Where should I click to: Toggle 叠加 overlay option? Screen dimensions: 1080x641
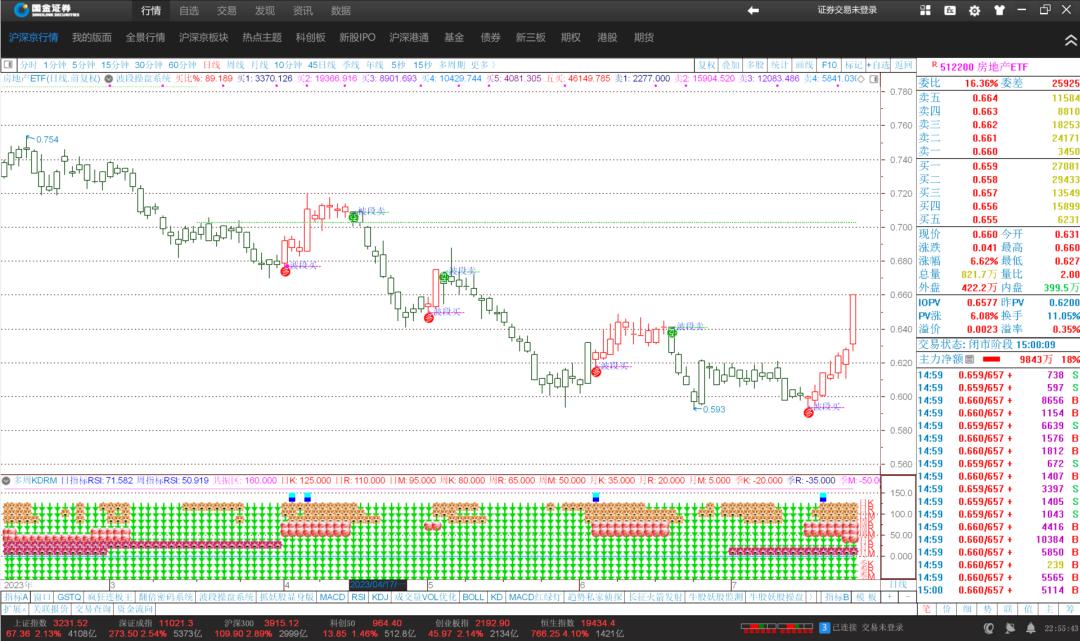click(x=730, y=64)
